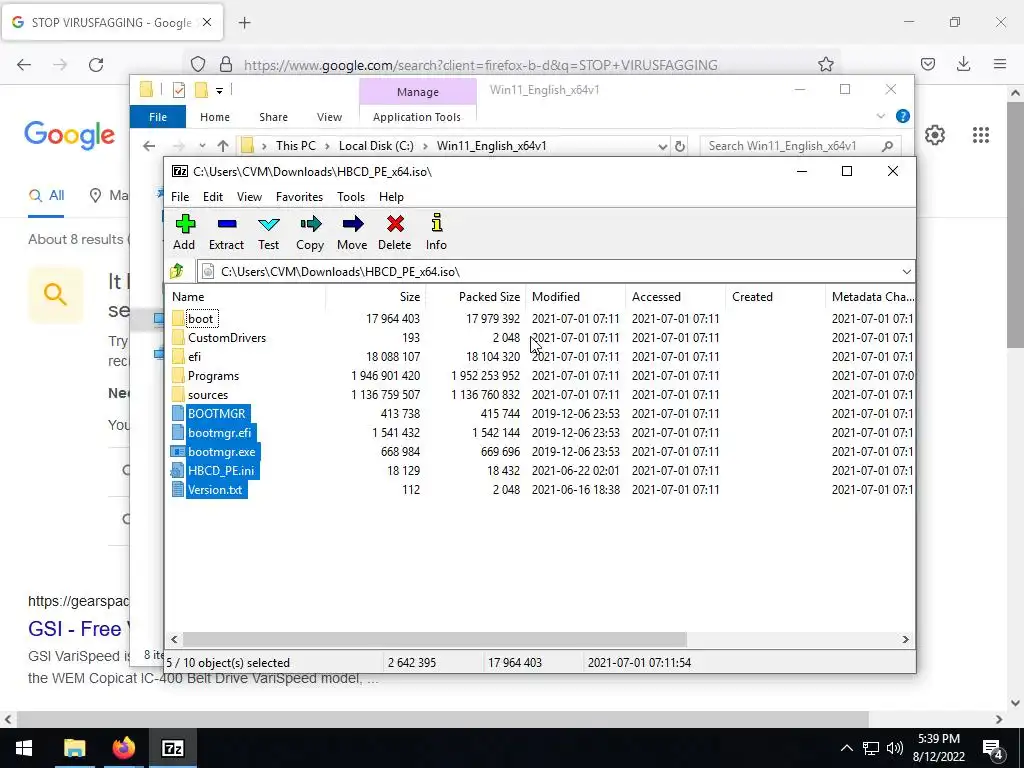The height and width of the screenshot is (768, 1024).
Task: Click the 7-Zip horizontal scrollbar thumb
Action: pos(434,639)
